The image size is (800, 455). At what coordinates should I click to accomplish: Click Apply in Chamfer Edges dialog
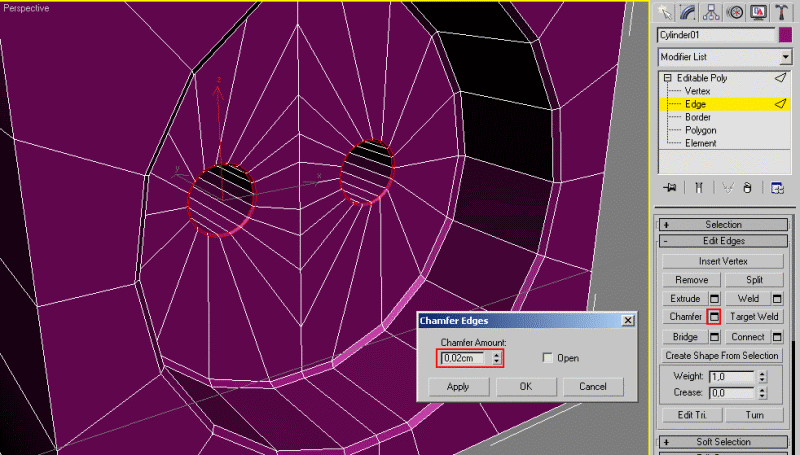tap(458, 387)
